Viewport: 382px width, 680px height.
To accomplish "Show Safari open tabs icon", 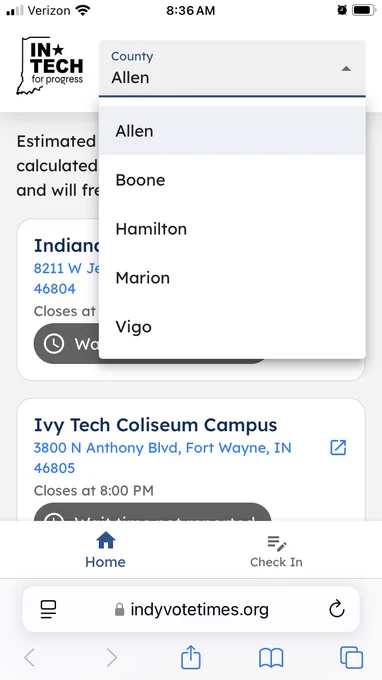I will click(x=351, y=657).
